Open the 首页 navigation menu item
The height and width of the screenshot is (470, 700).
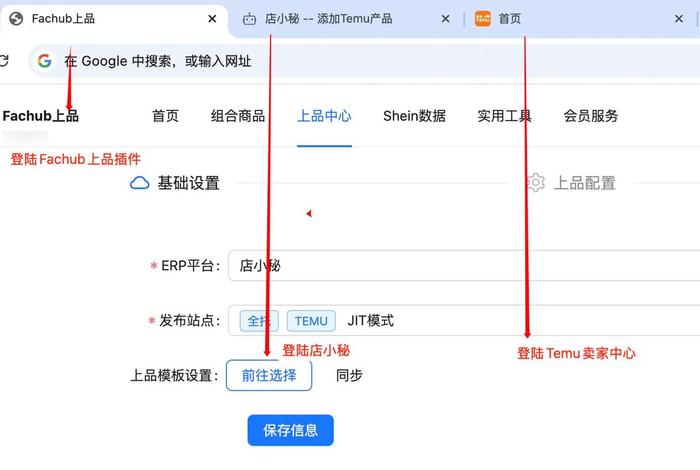click(x=165, y=116)
